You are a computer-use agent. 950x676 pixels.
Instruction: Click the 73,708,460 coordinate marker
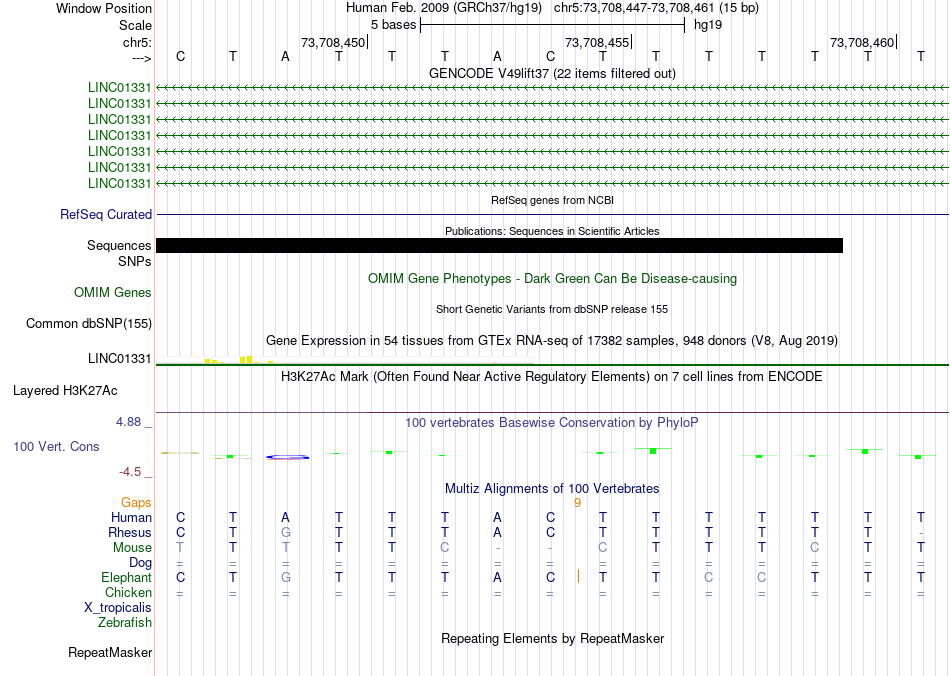tap(862, 42)
